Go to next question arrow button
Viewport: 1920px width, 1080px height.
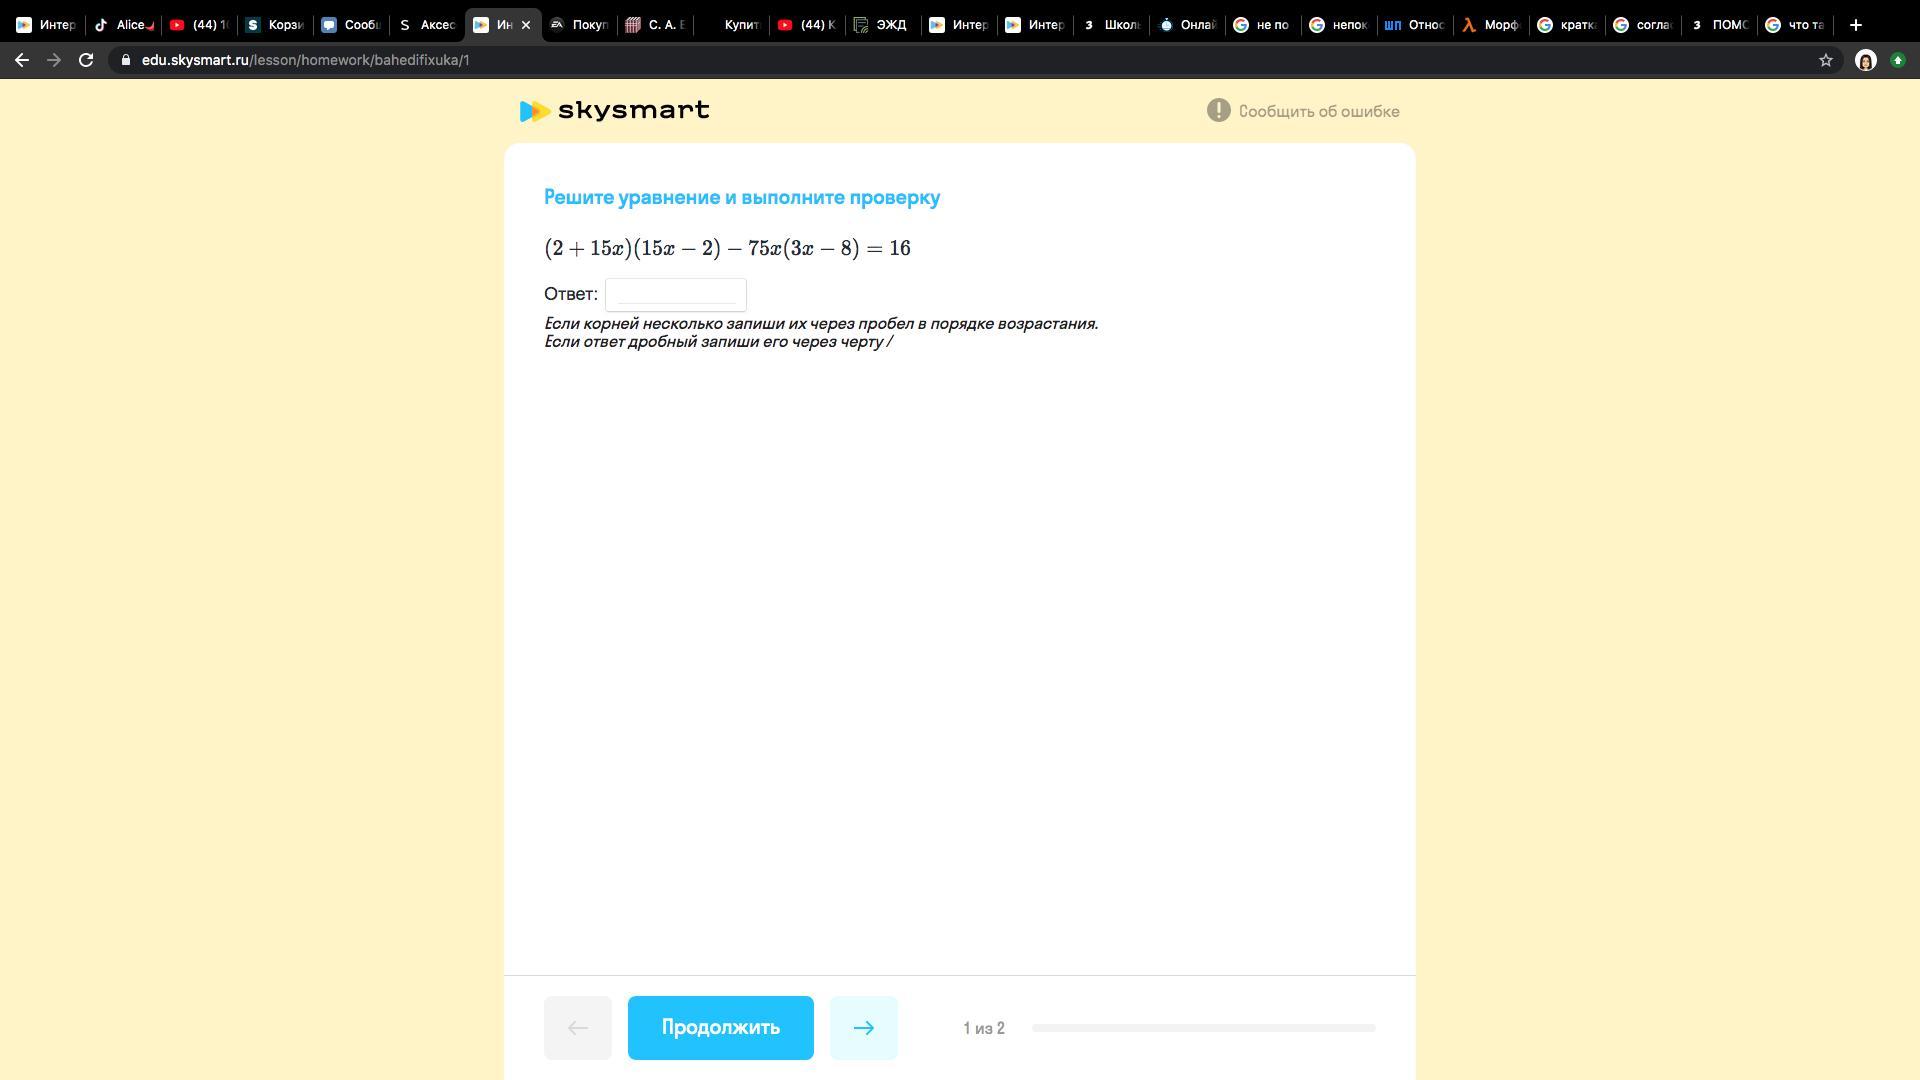click(863, 1027)
